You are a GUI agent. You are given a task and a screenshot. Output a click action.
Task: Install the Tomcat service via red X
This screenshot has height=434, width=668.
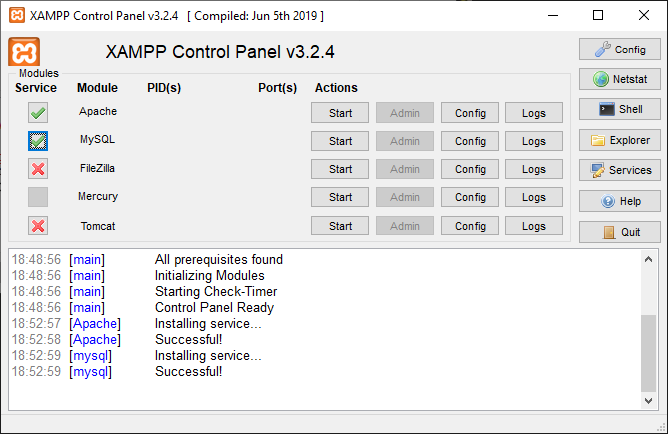pos(38,226)
